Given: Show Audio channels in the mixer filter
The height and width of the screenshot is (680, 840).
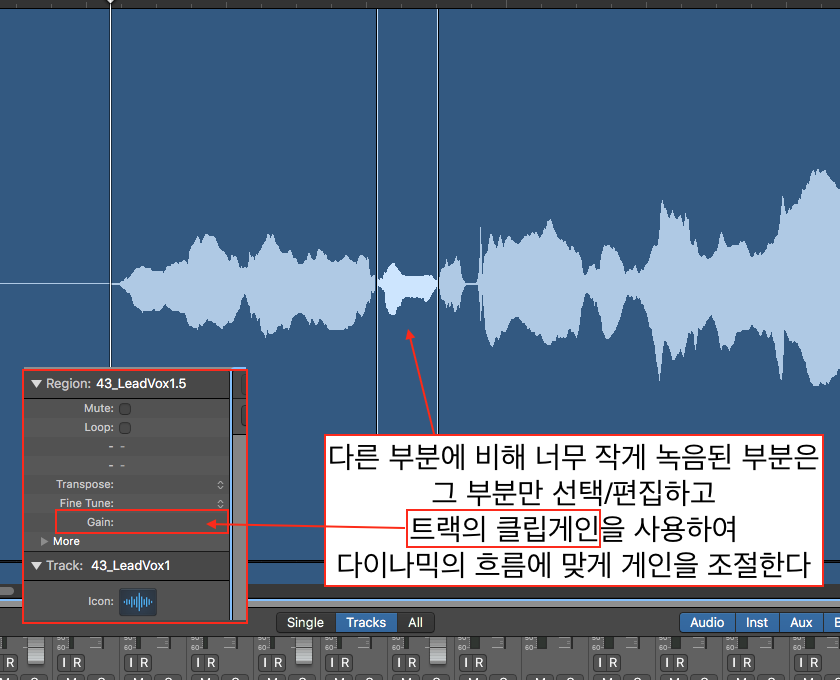Looking at the screenshot, I should point(707,622).
